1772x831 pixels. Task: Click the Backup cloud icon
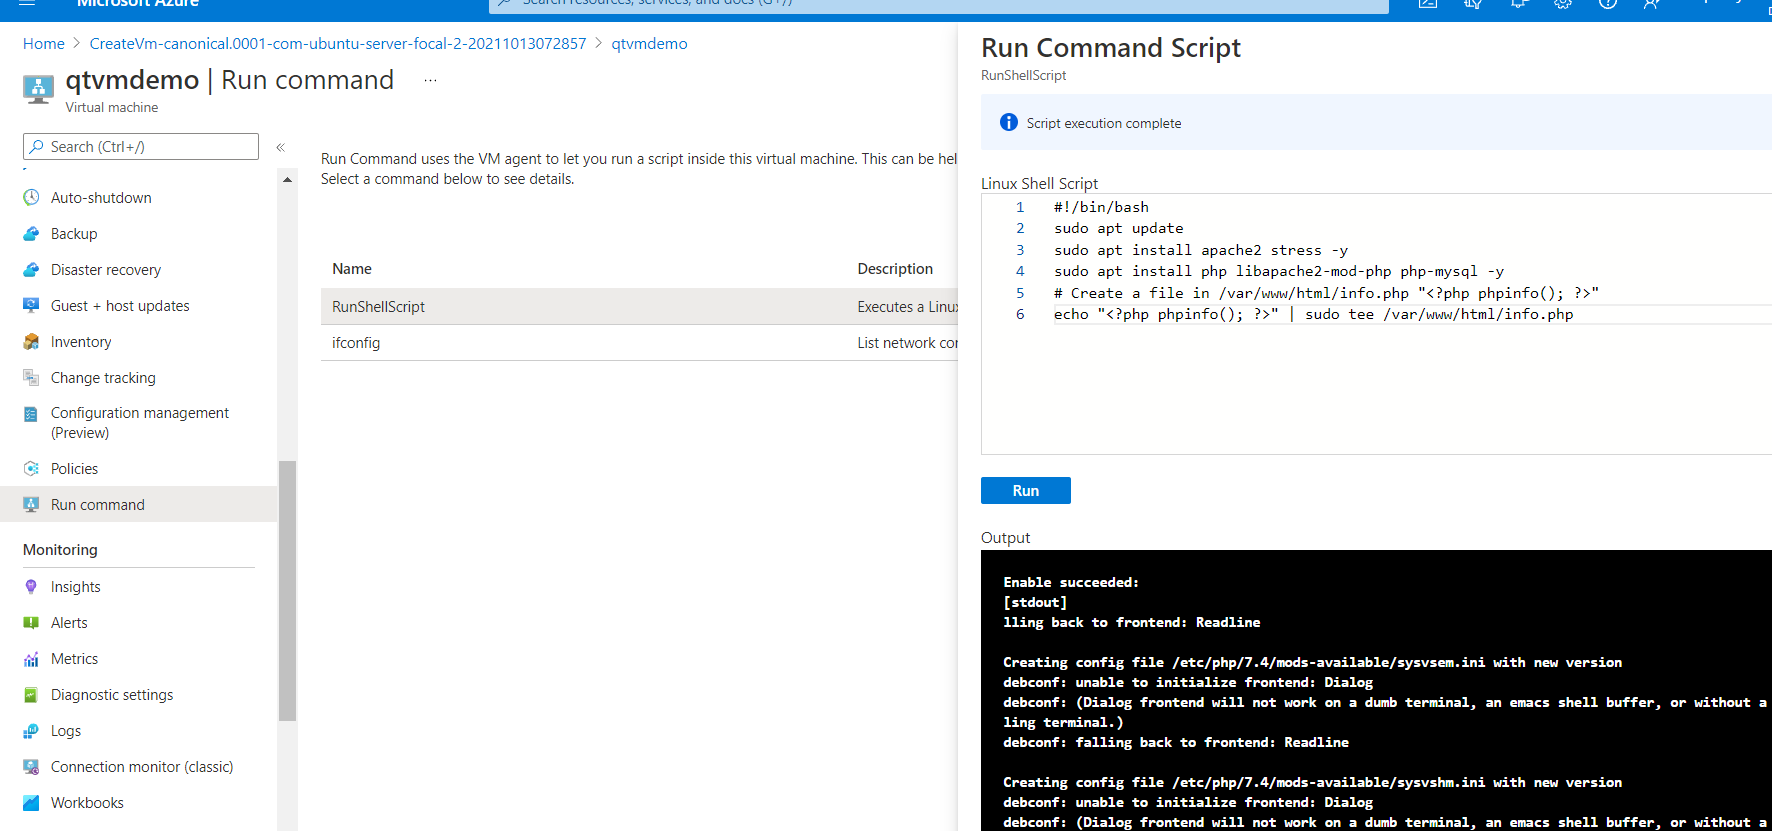(x=31, y=233)
